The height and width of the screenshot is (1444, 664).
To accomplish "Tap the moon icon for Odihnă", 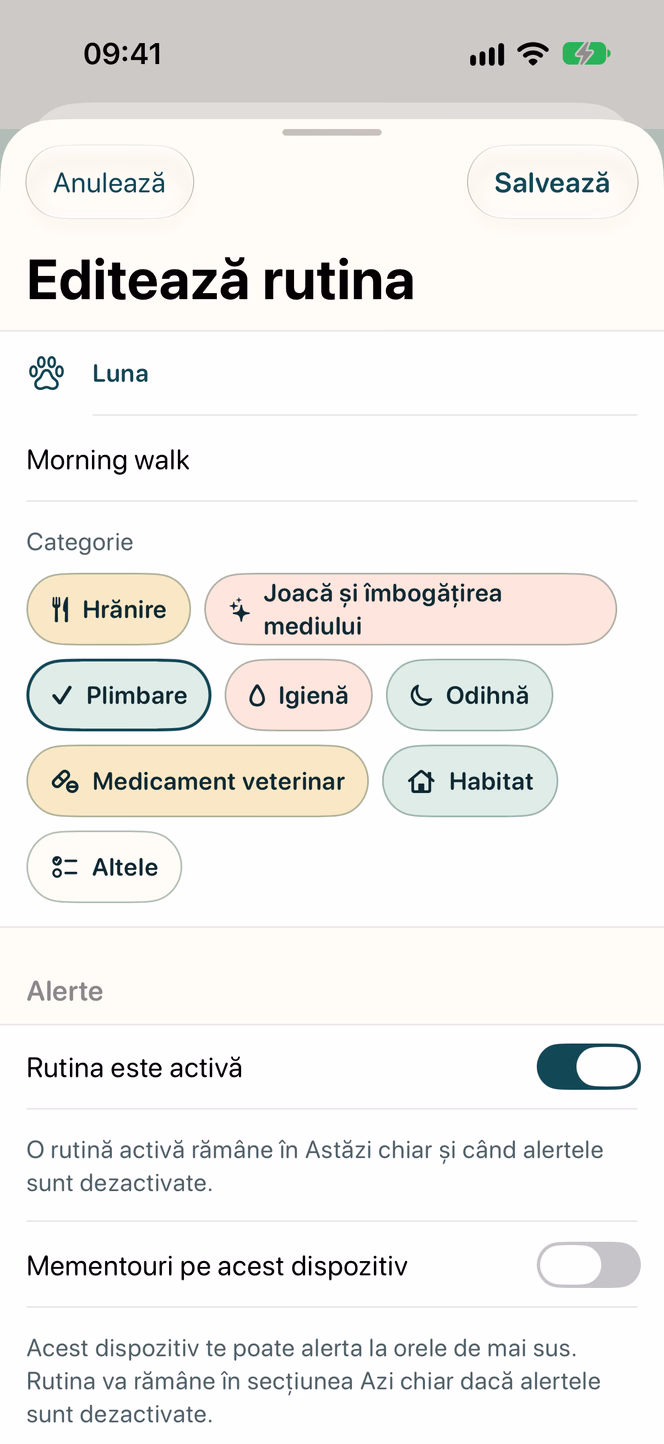I will (421, 696).
